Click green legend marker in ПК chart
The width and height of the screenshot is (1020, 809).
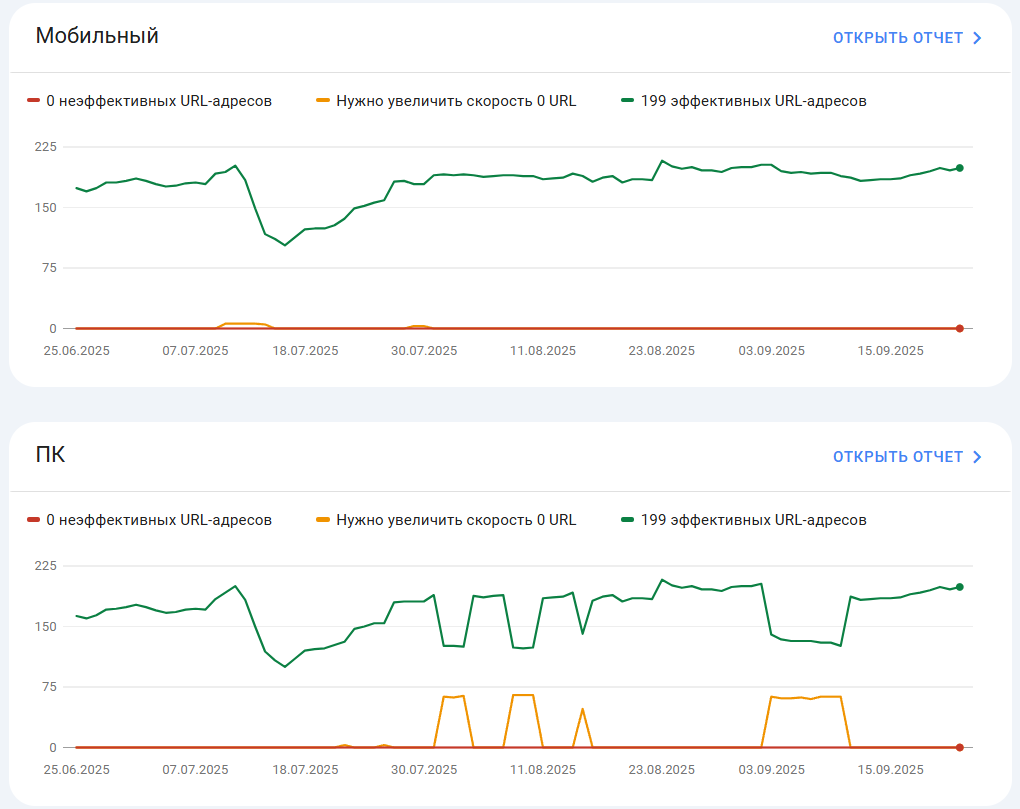pos(627,519)
